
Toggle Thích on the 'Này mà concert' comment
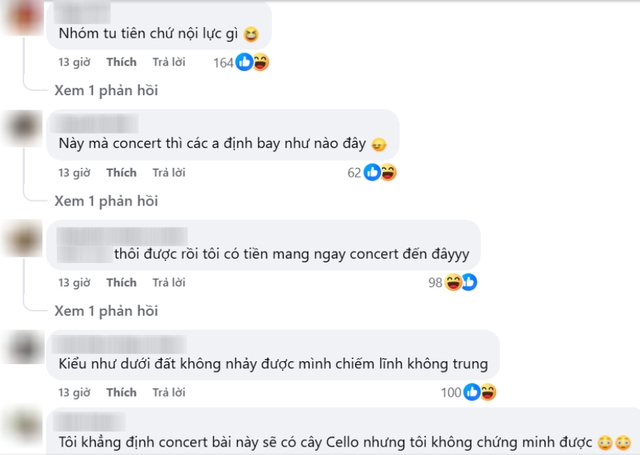(x=121, y=173)
